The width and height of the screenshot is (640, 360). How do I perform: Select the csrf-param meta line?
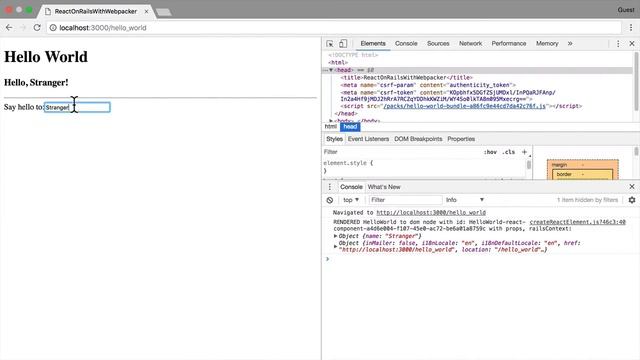428,85
